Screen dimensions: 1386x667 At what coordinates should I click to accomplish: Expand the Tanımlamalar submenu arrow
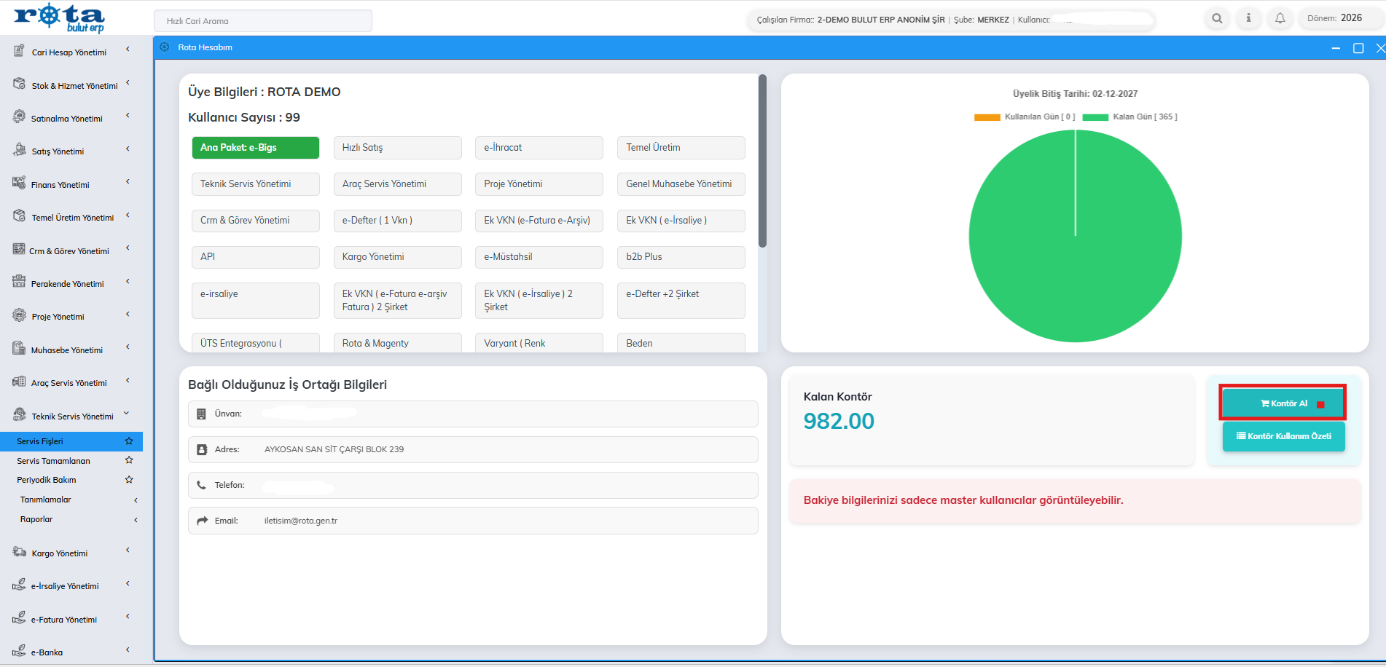click(135, 499)
